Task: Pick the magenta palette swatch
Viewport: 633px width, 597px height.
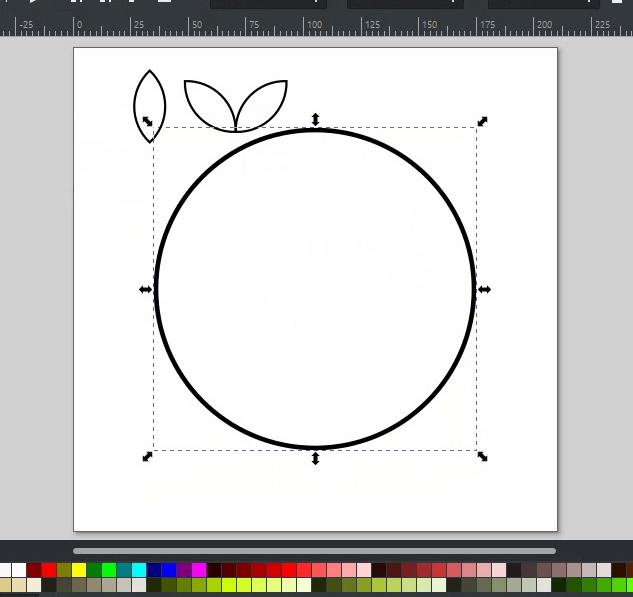Action: point(199,570)
